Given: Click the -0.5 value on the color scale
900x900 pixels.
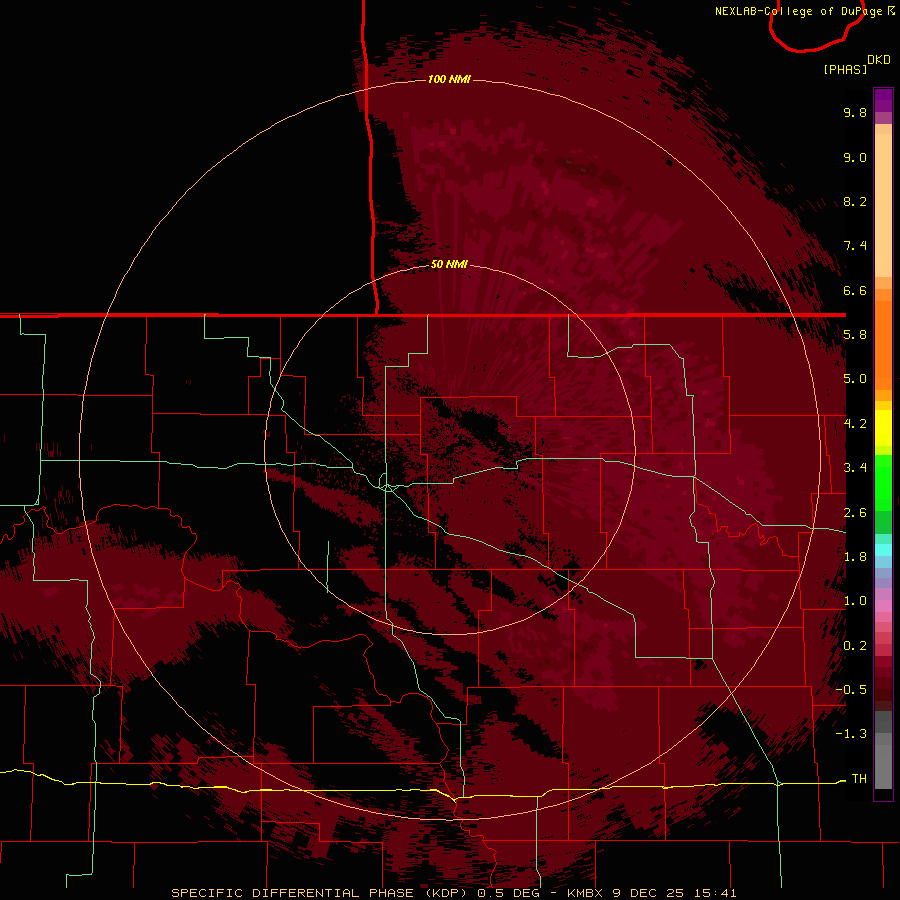Looking at the screenshot, I should click(851, 690).
